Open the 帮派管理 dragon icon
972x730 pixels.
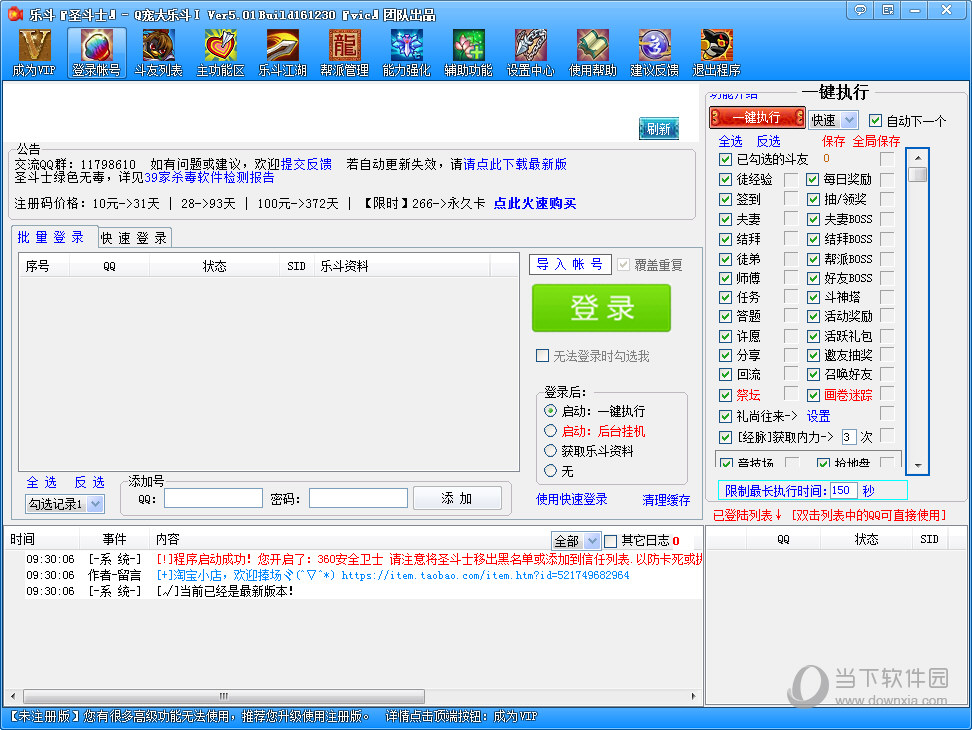point(345,53)
